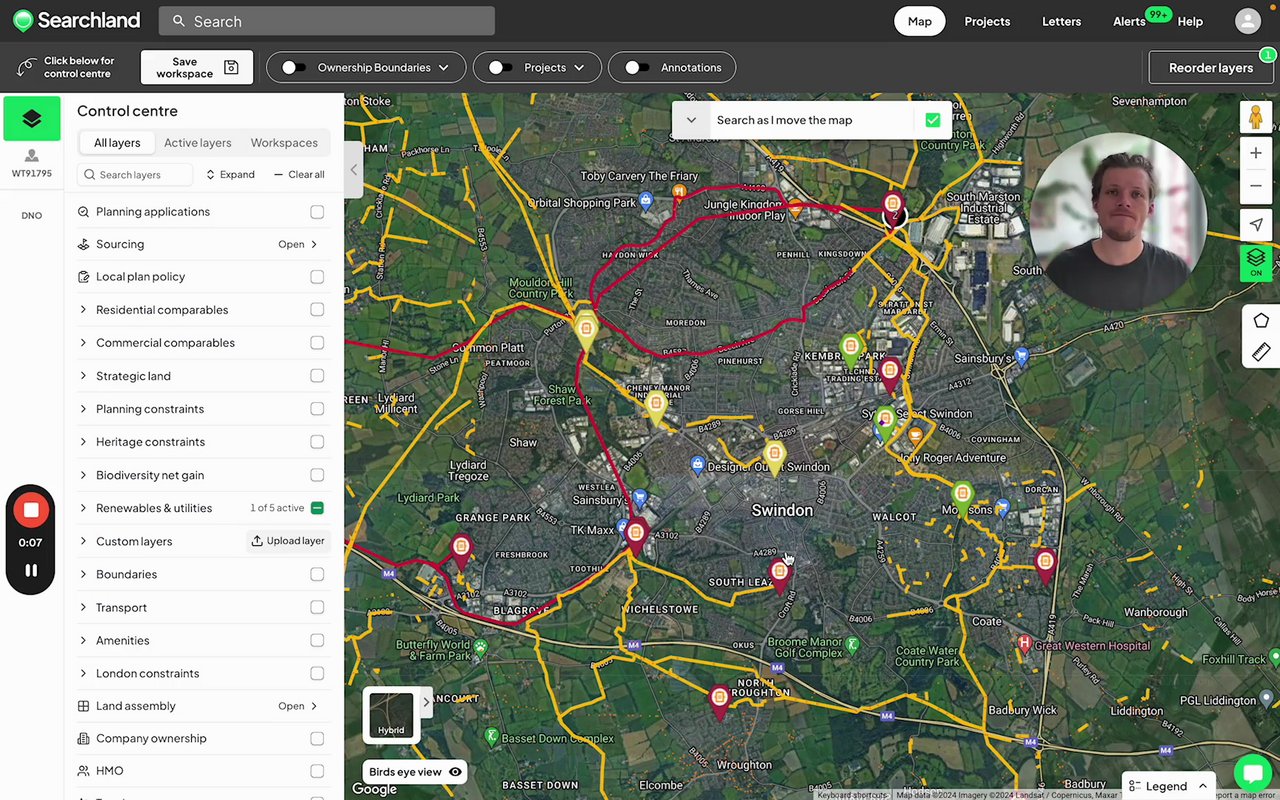The height and width of the screenshot is (800, 1280).
Task: Click the red marker near Grange Park
Action: 461,549
